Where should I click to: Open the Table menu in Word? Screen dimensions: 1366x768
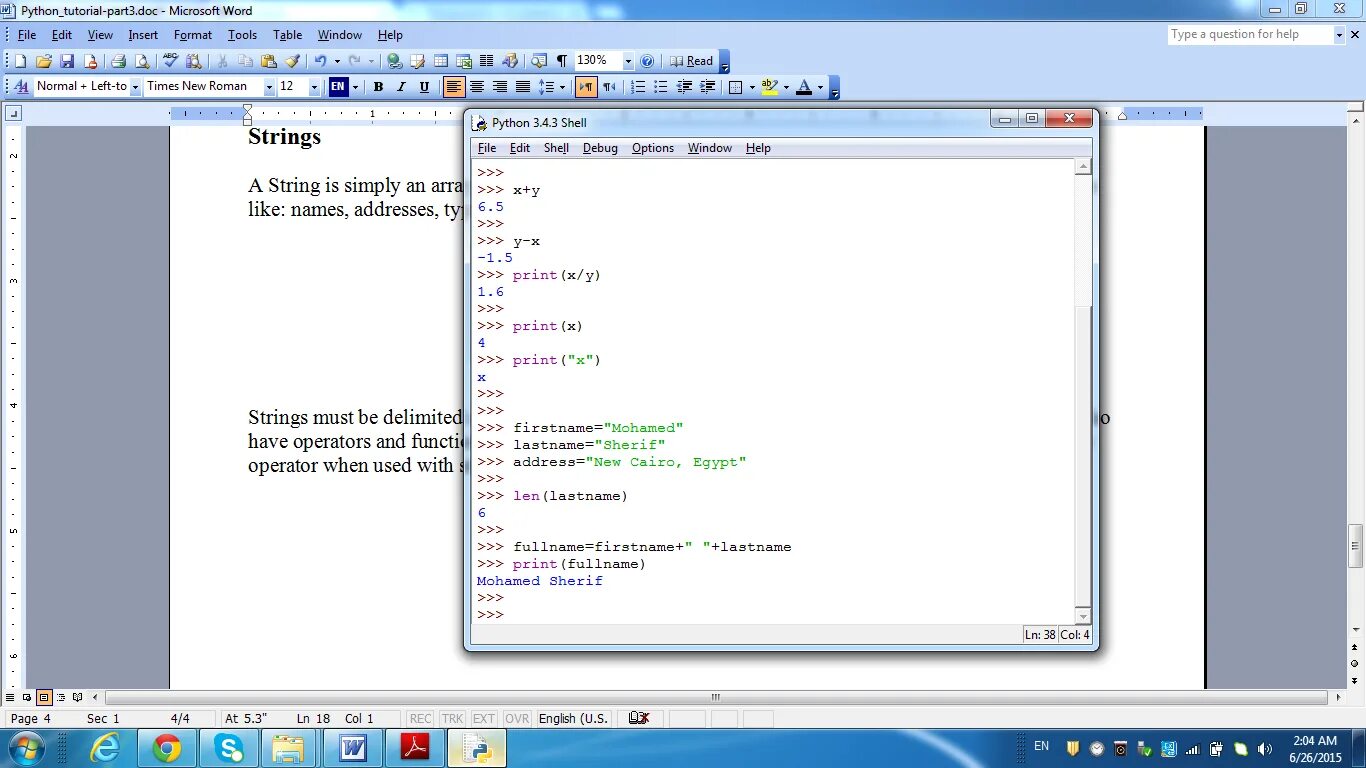(287, 35)
